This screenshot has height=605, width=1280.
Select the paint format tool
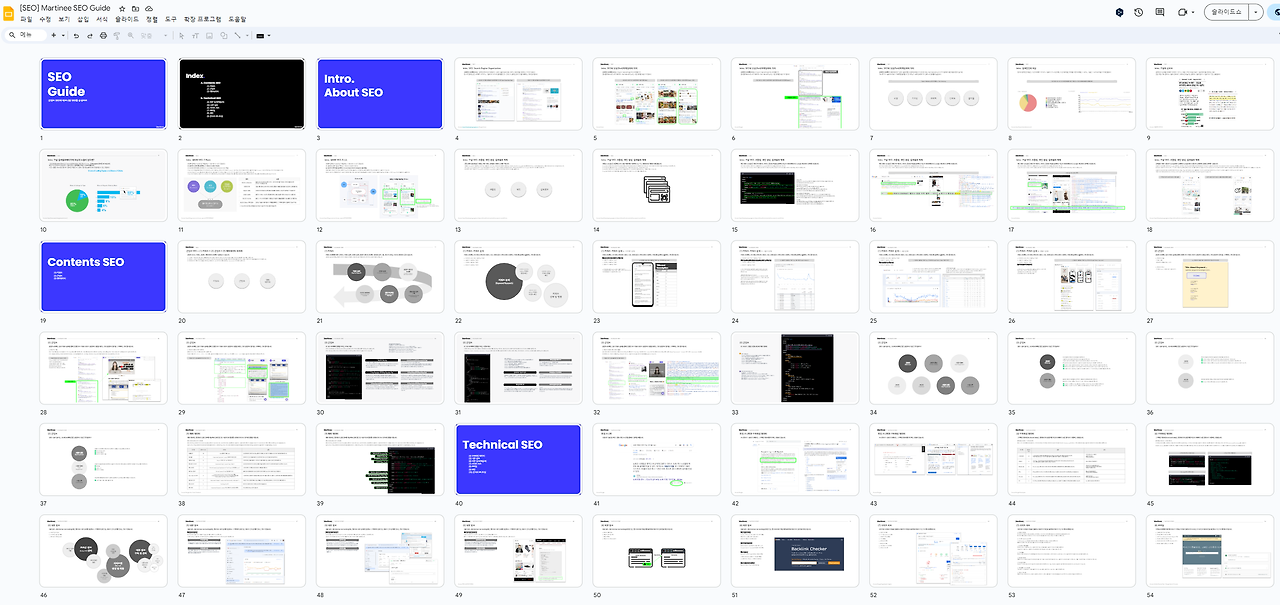click(116, 35)
